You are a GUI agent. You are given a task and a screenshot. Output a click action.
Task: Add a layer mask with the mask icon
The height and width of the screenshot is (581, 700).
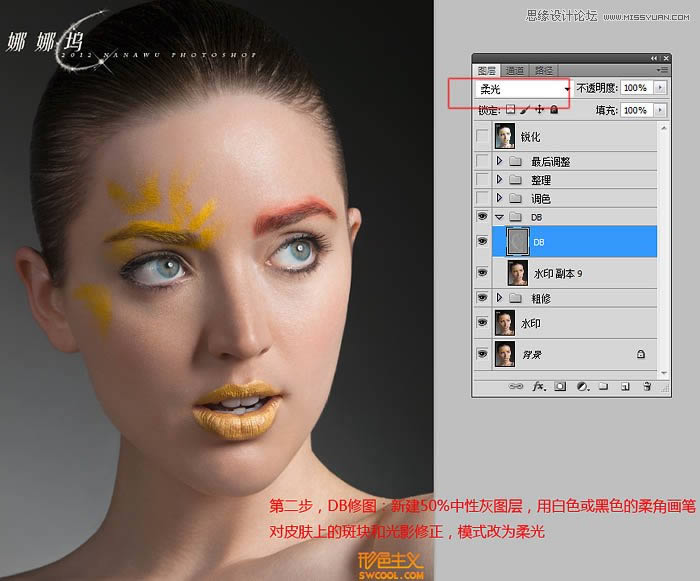click(x=560, y=385)
